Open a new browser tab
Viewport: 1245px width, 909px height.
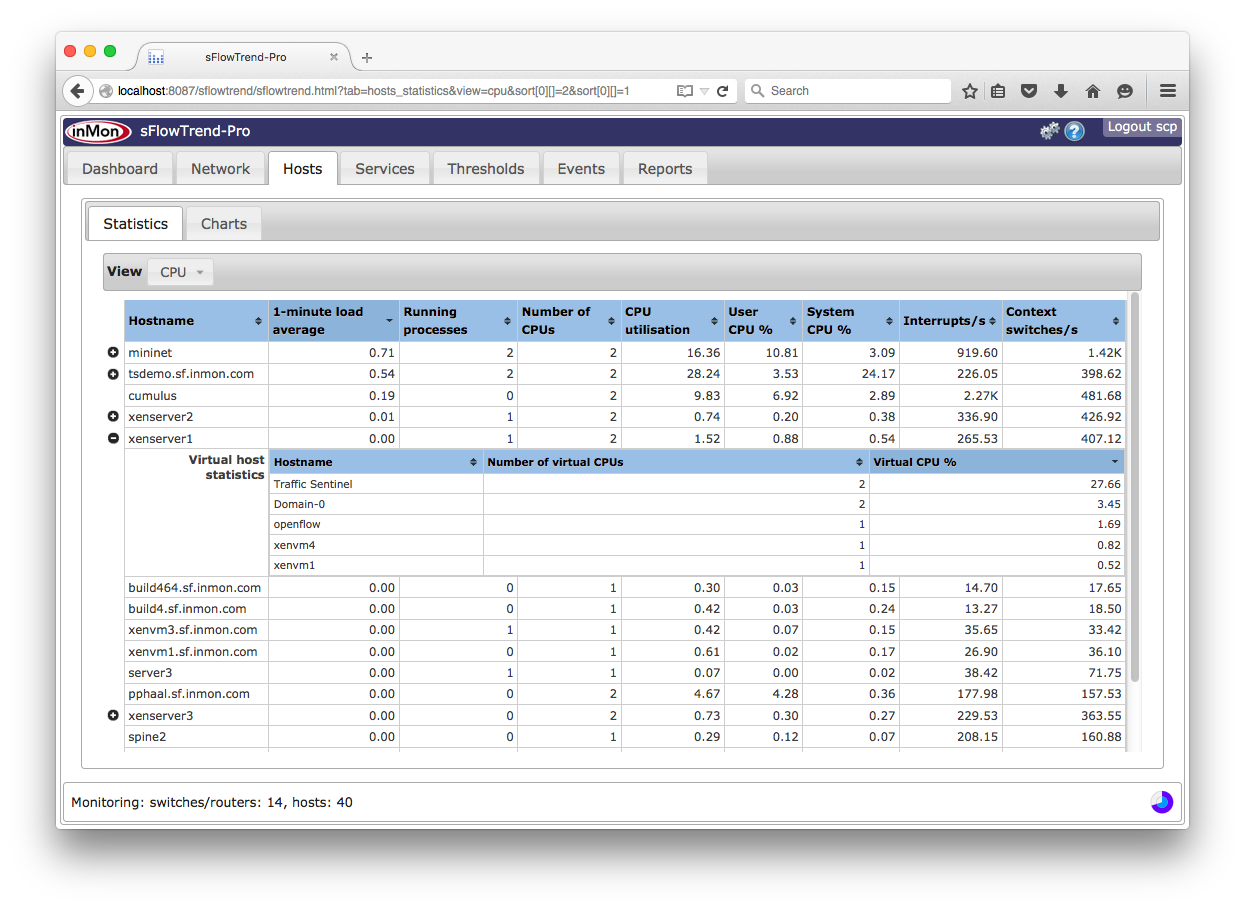click(x=367, y=58)
